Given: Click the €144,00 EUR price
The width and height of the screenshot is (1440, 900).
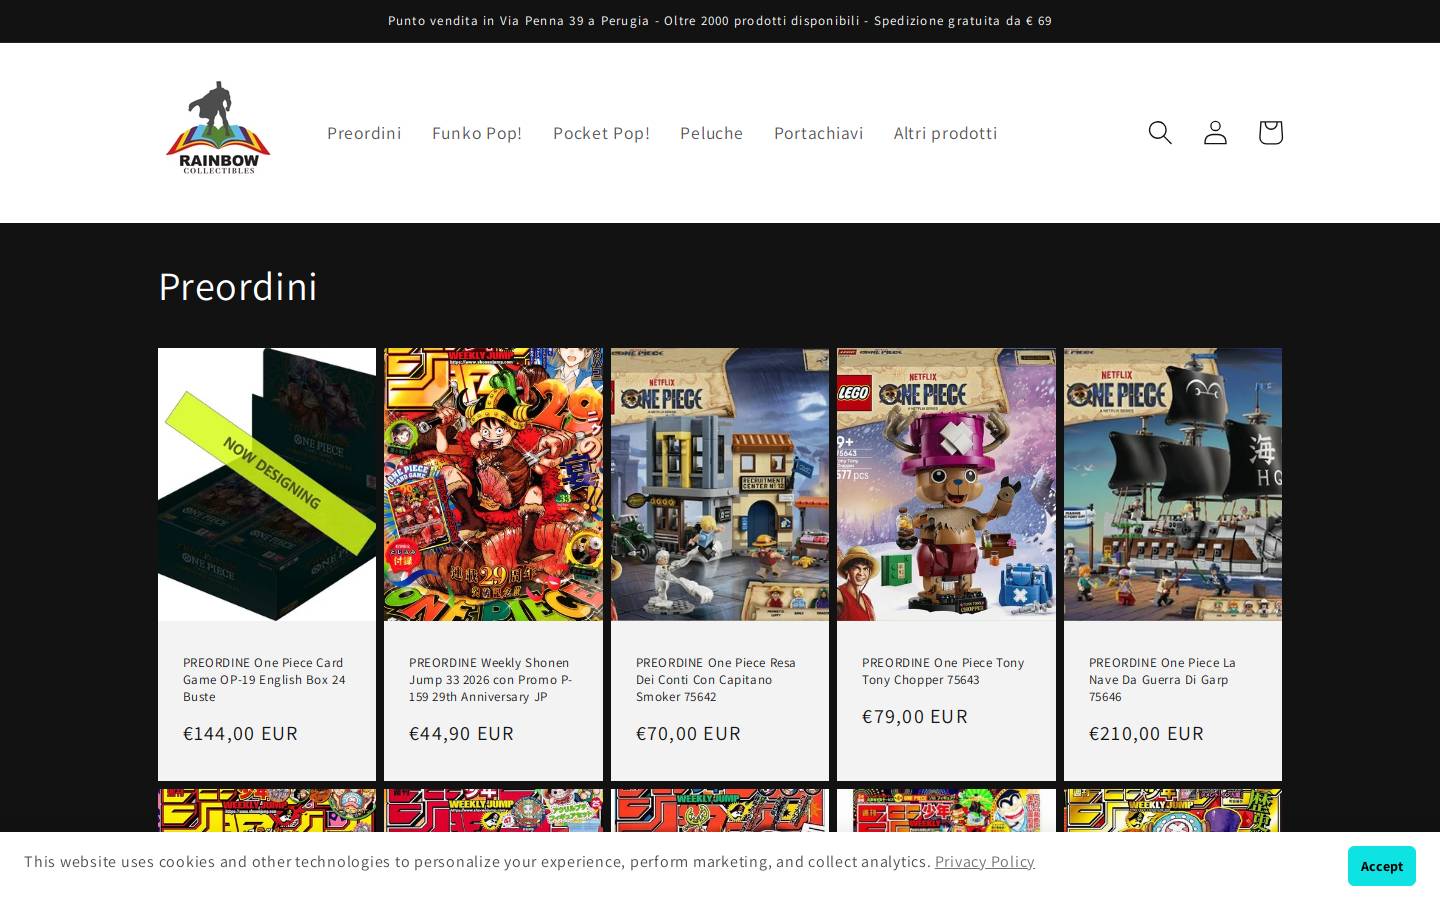Looking at the screenshot, I should tap(240, 733).
